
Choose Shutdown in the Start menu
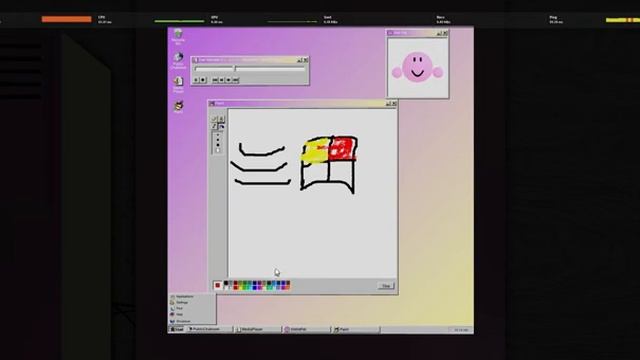(x=192, y=321)
